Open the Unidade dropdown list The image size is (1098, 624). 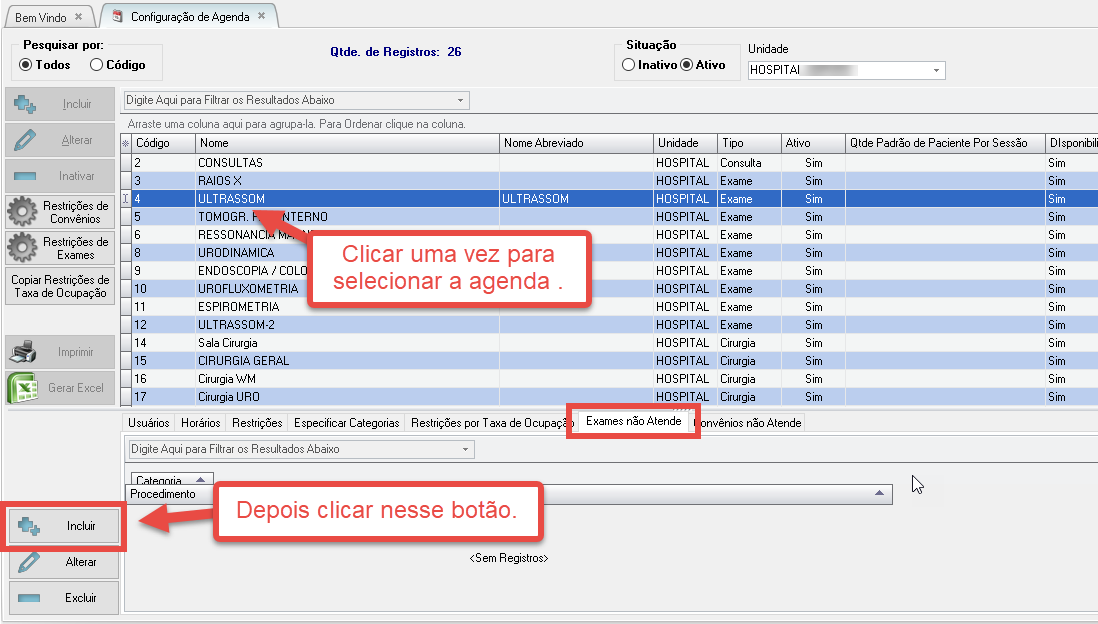click(x=936, y=70)
